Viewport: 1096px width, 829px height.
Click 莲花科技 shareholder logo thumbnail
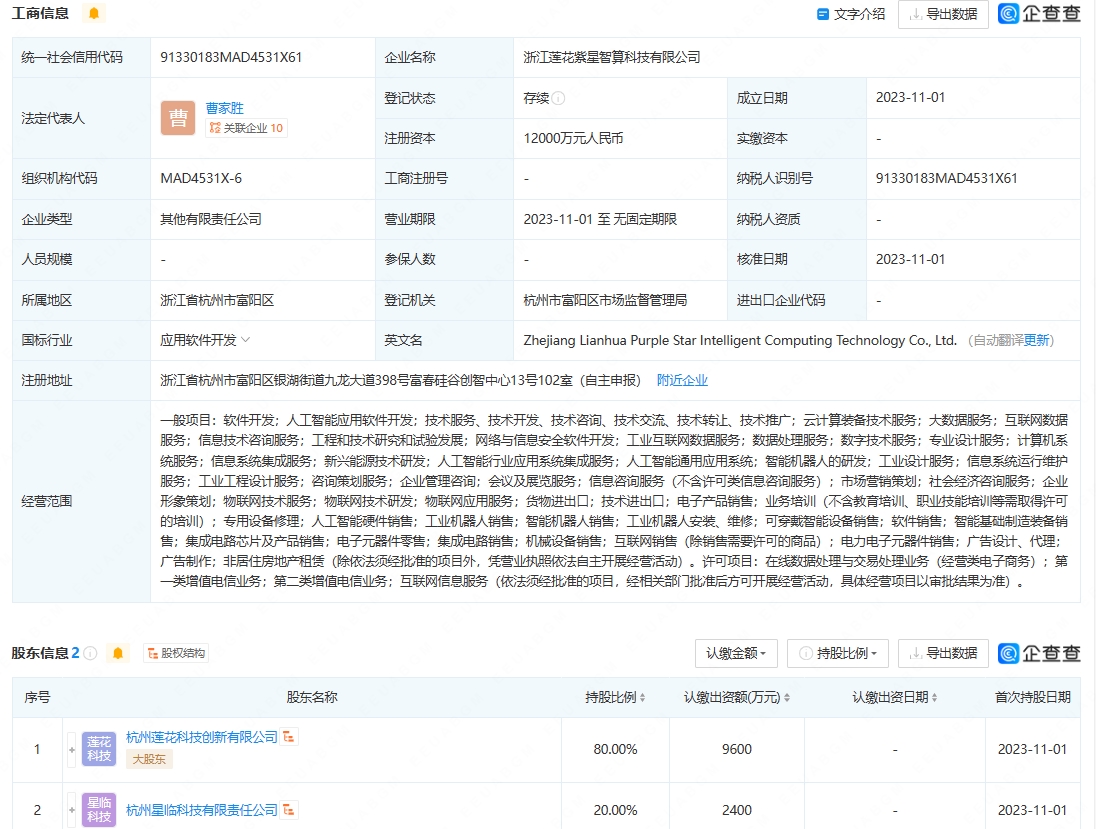coord(99,749)
